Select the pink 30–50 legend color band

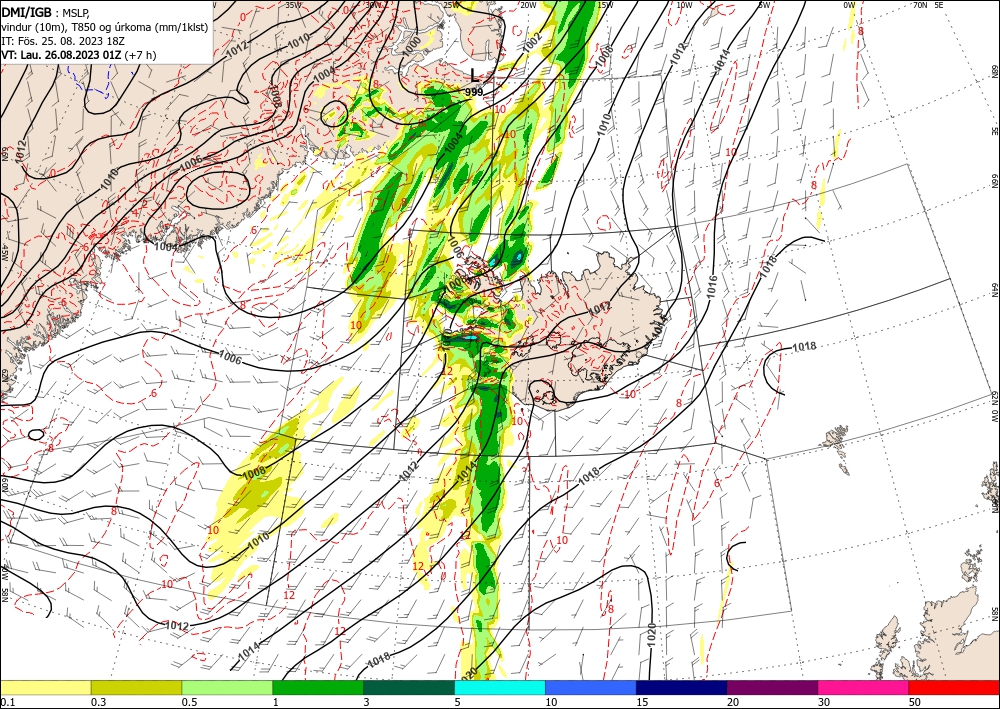pos(864,687)
